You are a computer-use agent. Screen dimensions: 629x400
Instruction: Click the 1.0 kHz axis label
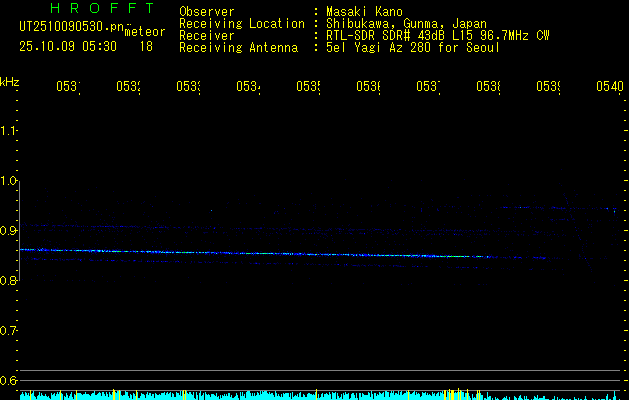coord(8,181)
